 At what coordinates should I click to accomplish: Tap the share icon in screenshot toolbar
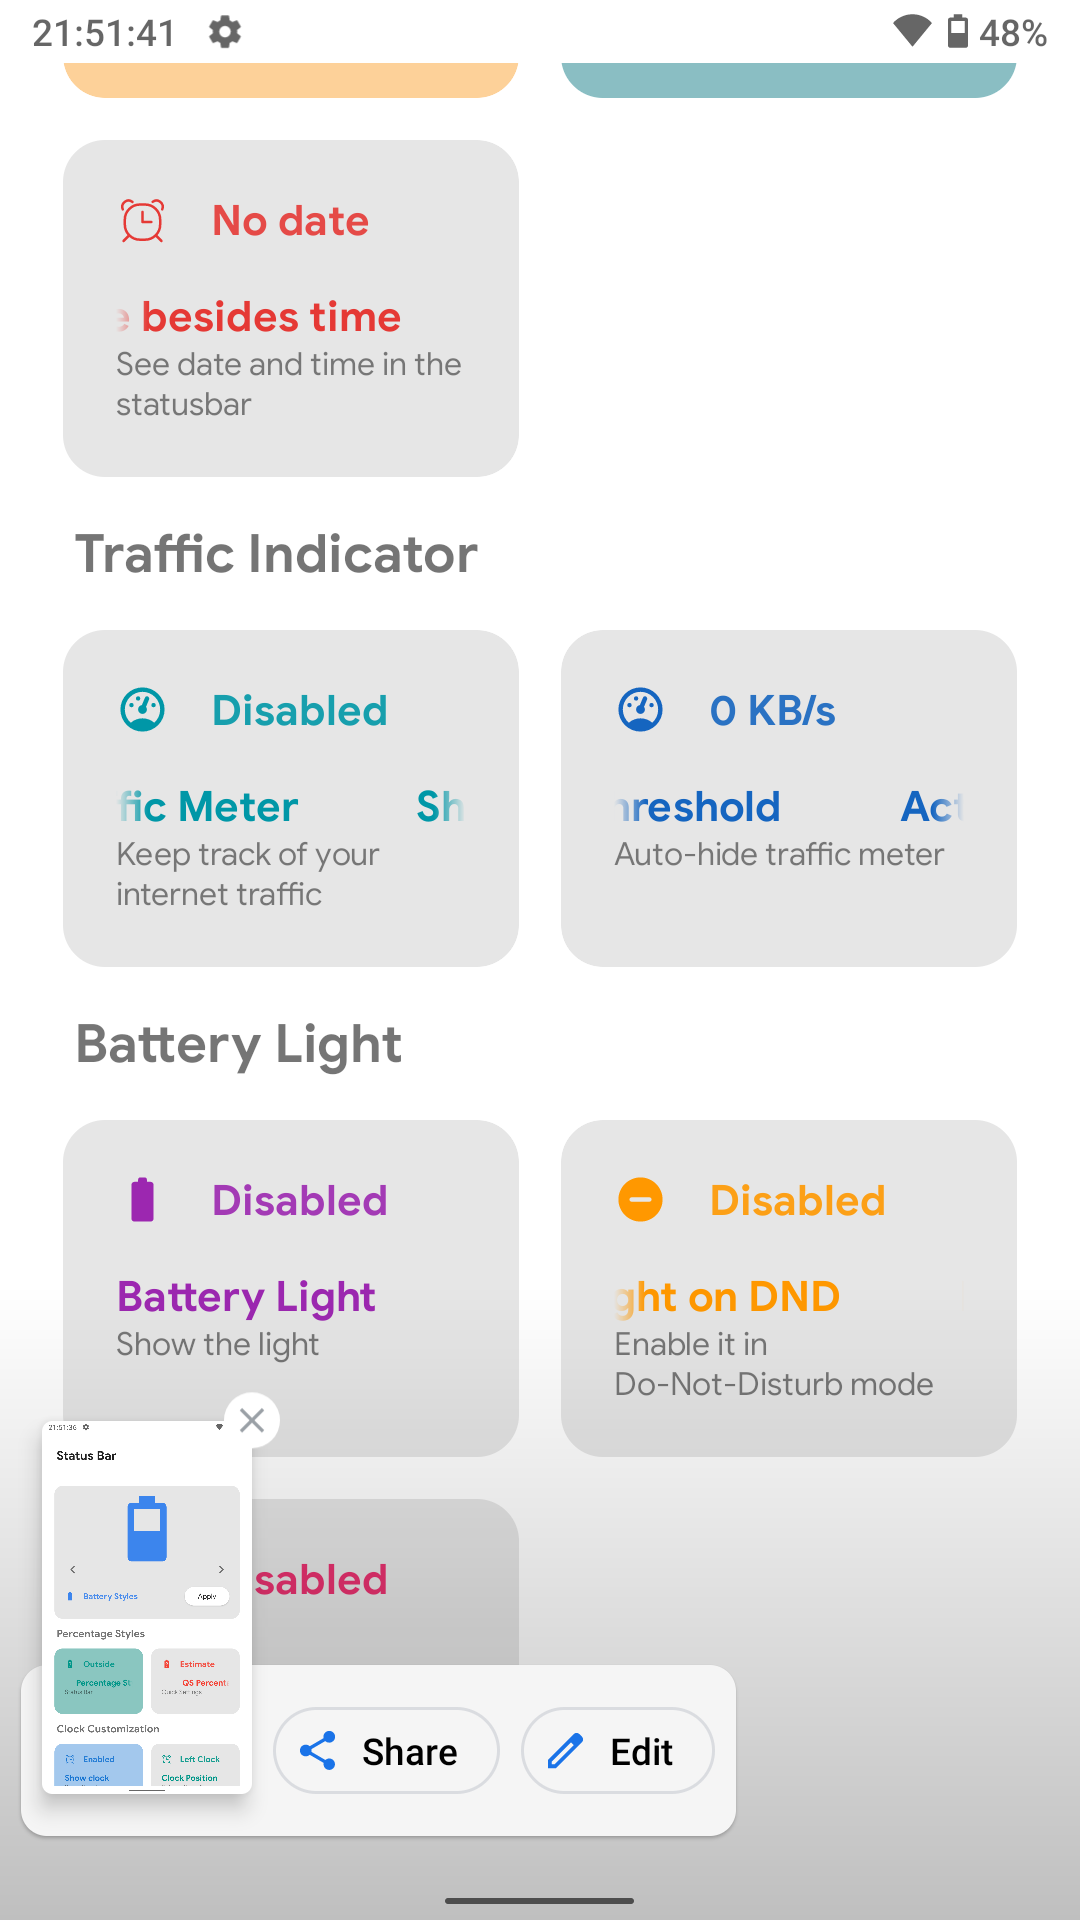318,1751
